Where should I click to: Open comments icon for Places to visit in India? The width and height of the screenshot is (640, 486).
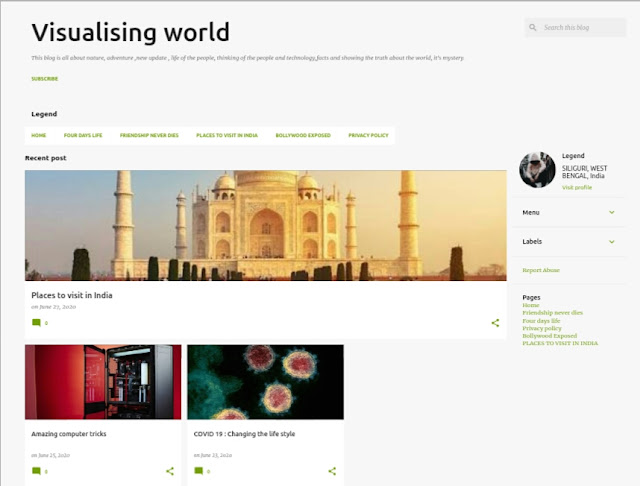point(36,323)
